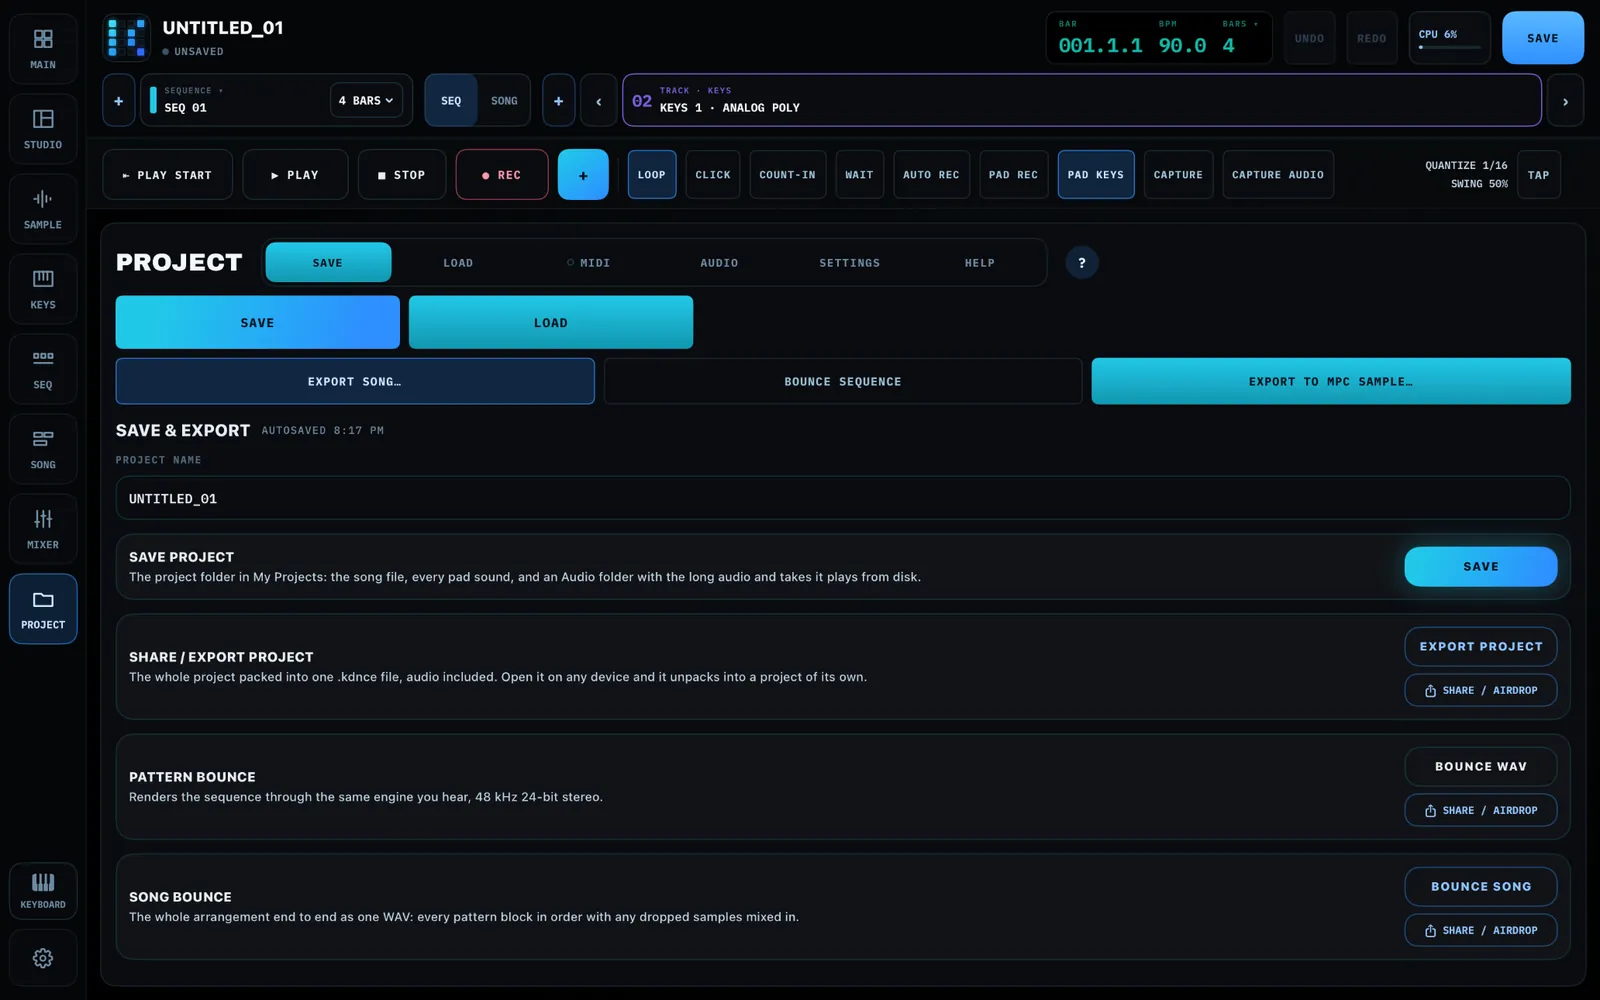Open the BARS value in transport display

pyautogui.click(x=1239, y=38)
